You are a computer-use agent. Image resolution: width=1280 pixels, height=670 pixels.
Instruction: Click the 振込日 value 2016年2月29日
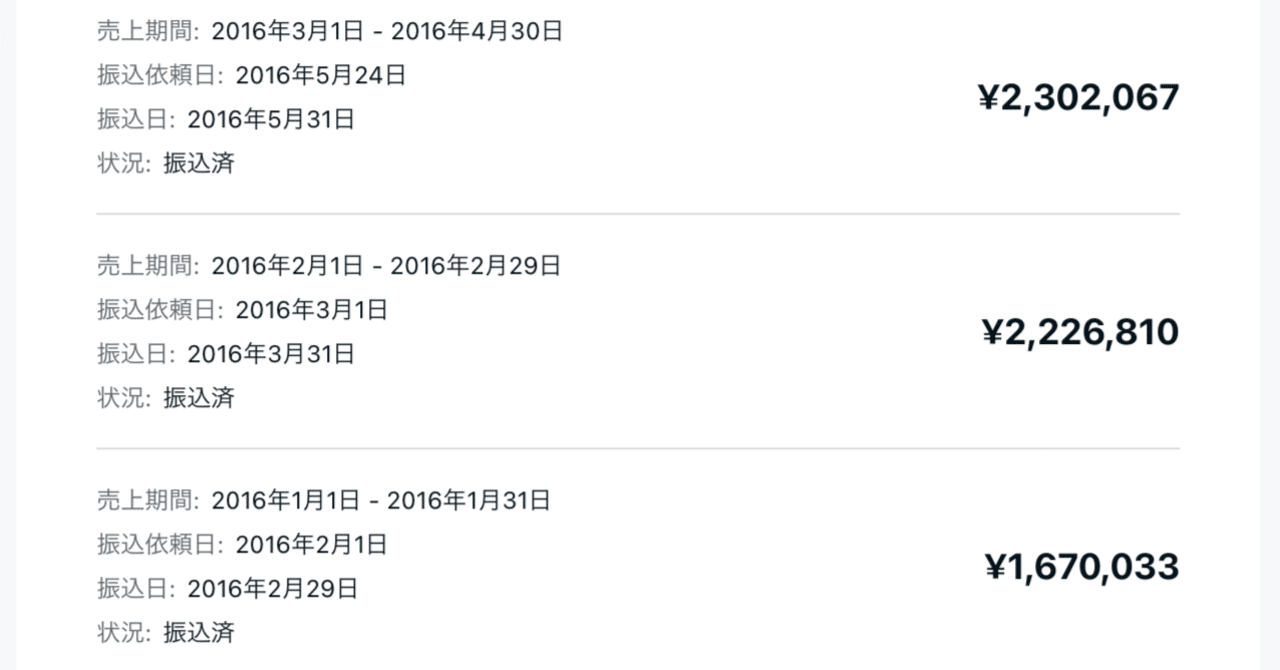[x=272, y=588]
